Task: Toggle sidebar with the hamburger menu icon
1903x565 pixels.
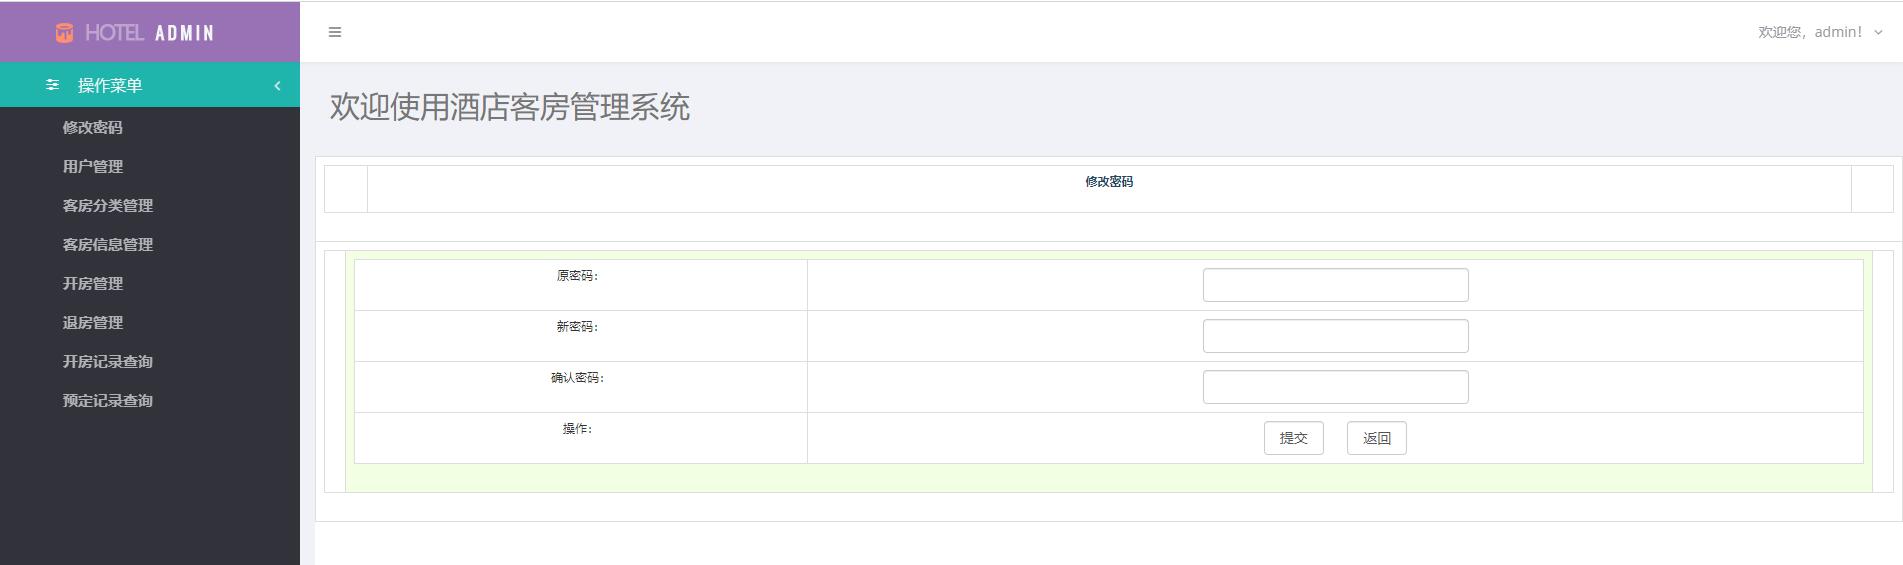Action: click(335, 33)
